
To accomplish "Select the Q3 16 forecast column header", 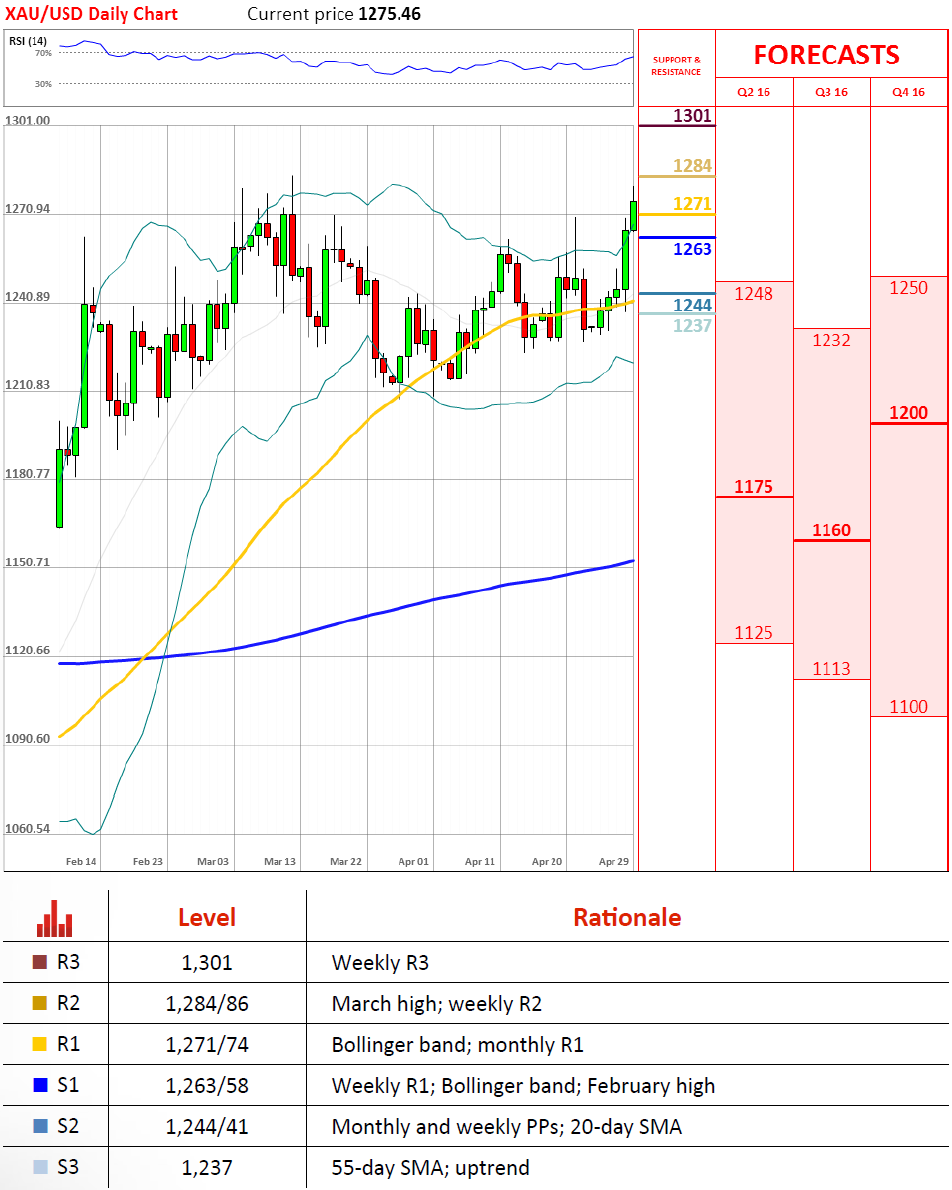I will coord(831,92).
